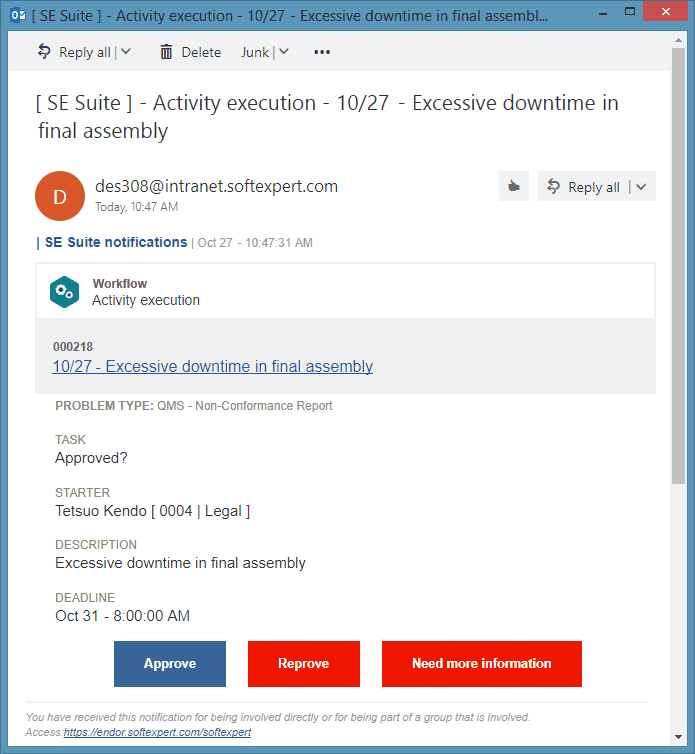This screenshot has height=754, width=695.
Task: Expand the reply options chevron near sender
Action: [x=641, y=187]
